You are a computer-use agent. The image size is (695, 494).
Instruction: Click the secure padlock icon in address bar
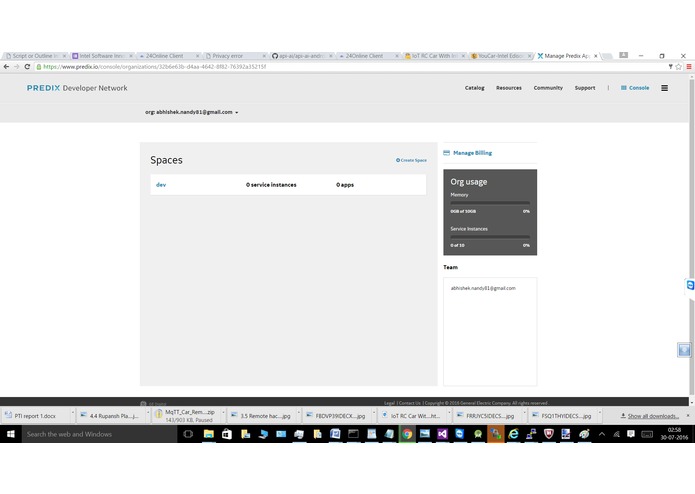point(39,66)
